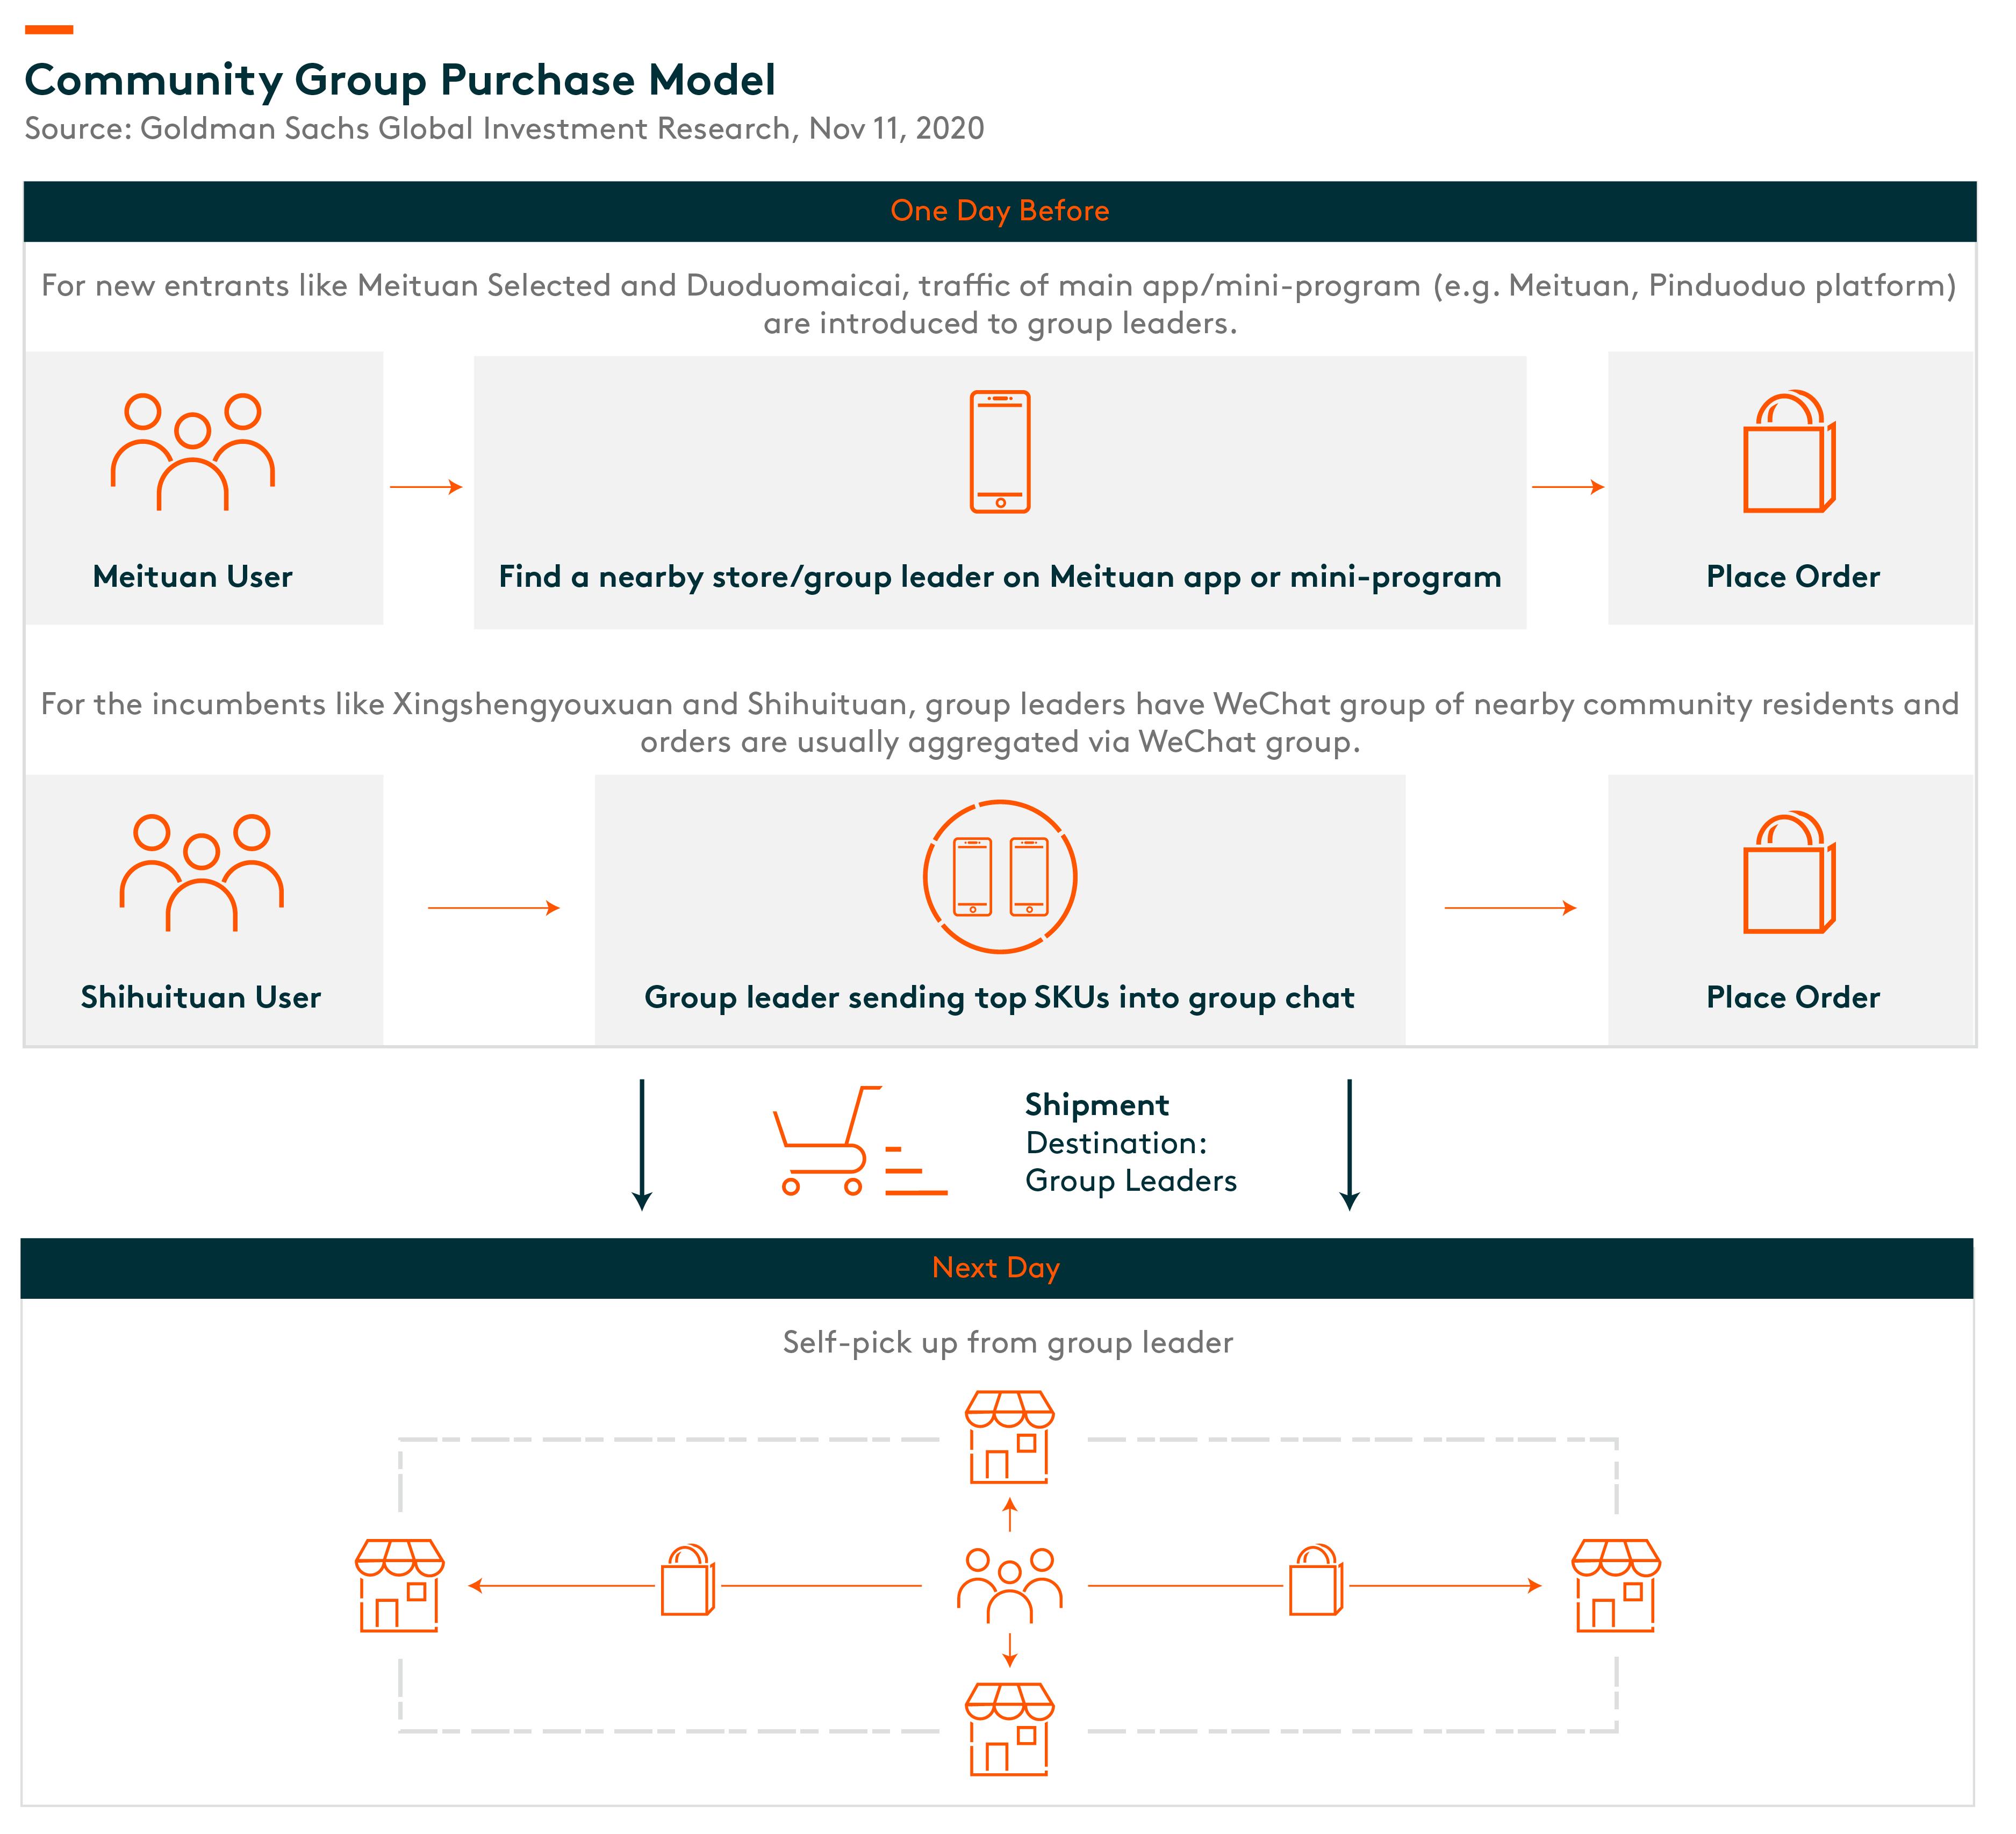Image resolution: width=2016 pixels, height=1834 pixels.
Task: Click the circled two-phones group chat icon
Action: (1000, 877)
